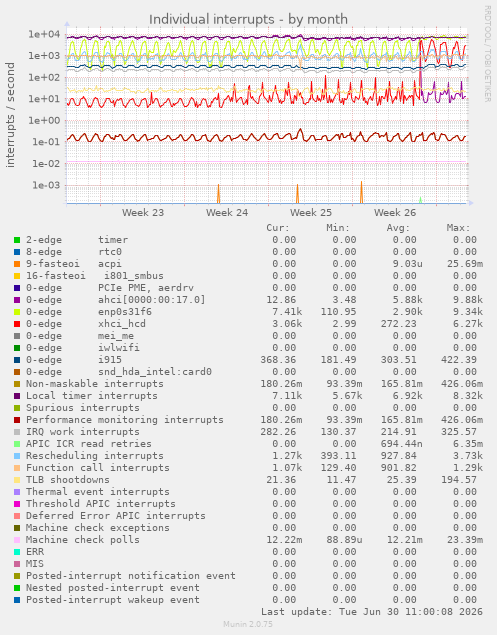Click the orange acpi legend swatch

(17, 264)
